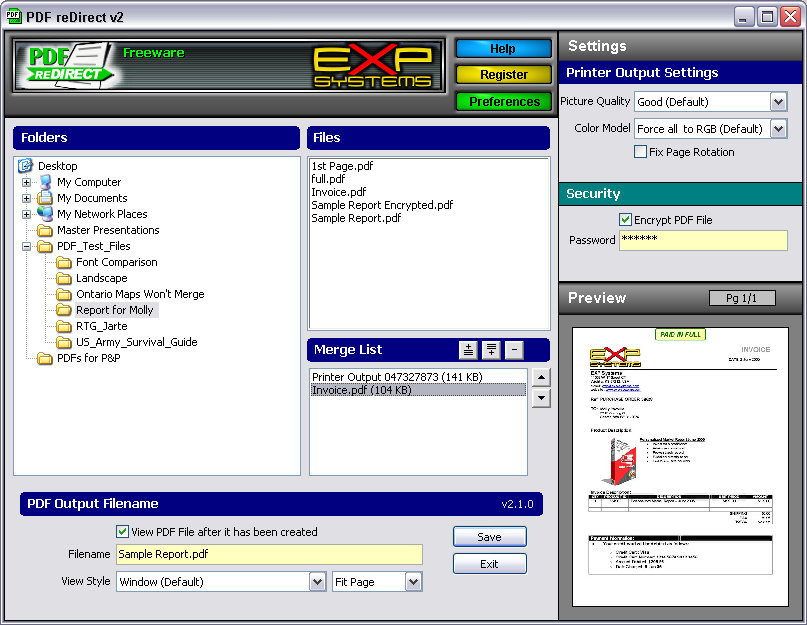Screen dimensions: 807x625
Task: Click the Pg 1/1 page indicator button
Action: (742, 298)
